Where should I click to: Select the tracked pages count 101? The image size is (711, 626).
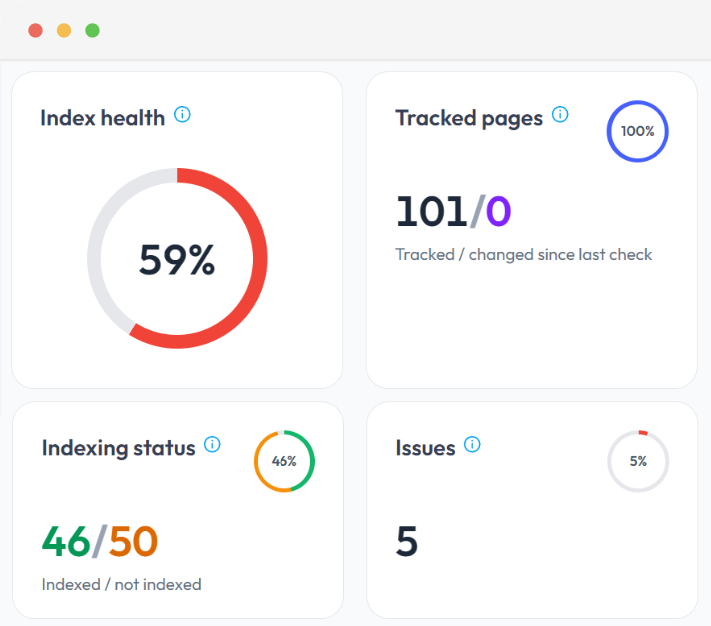tap(432, 211)
